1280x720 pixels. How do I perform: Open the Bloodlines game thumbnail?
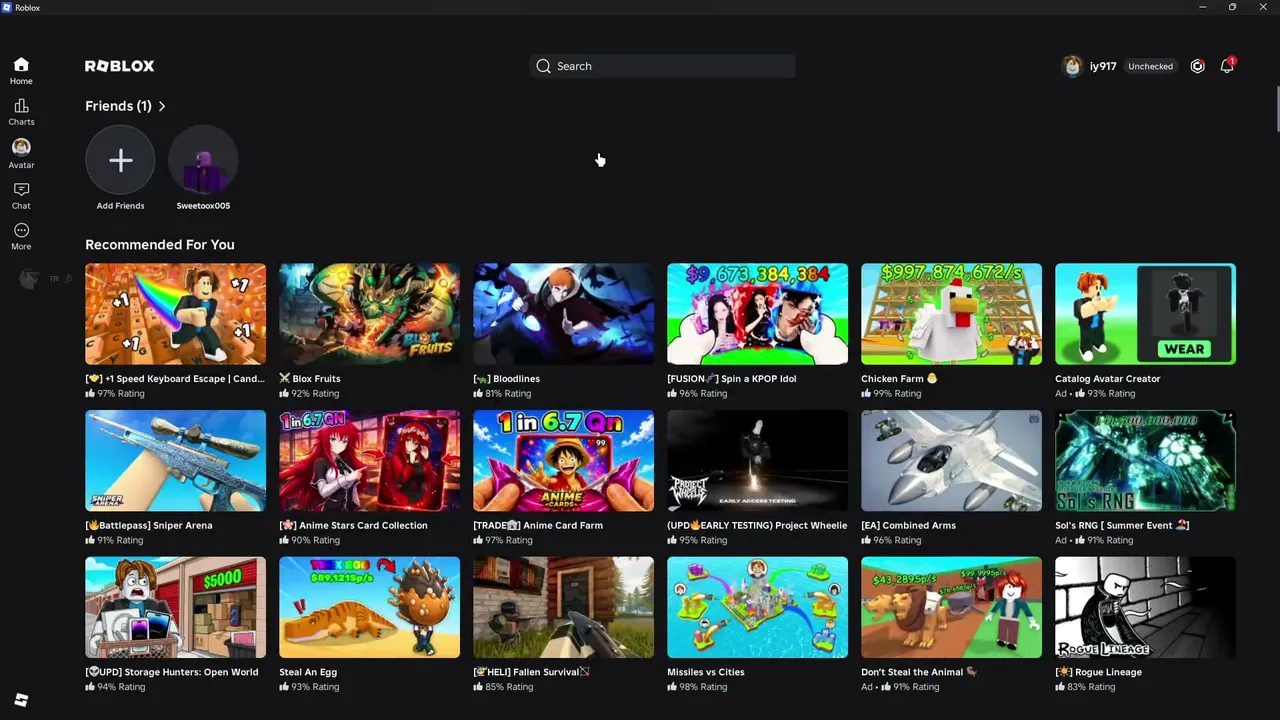tap(563, 314)
